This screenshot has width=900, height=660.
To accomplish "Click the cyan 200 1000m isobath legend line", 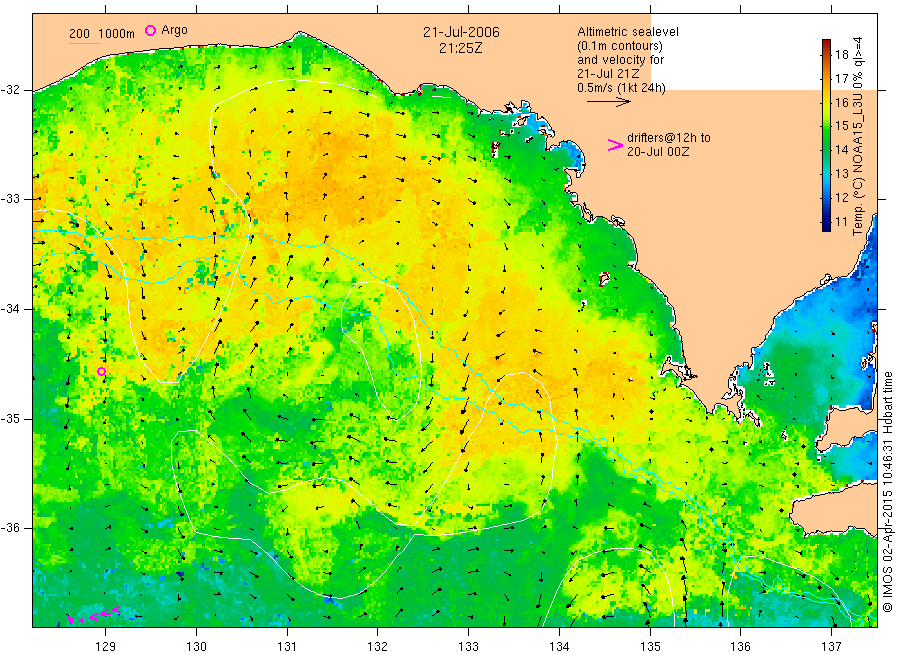I will pos(84,43).
